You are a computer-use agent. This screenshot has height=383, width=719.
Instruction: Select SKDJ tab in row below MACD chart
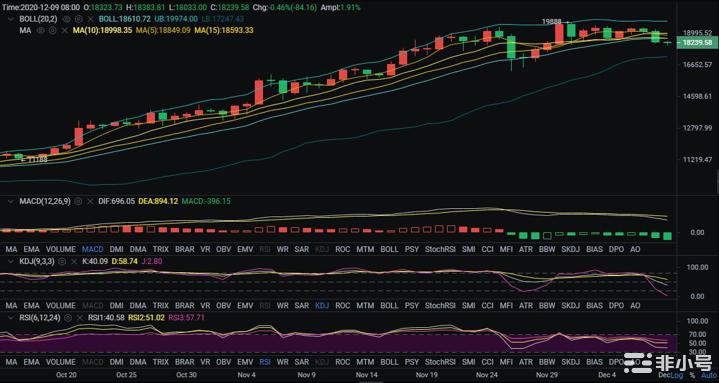tap(571, 250)
